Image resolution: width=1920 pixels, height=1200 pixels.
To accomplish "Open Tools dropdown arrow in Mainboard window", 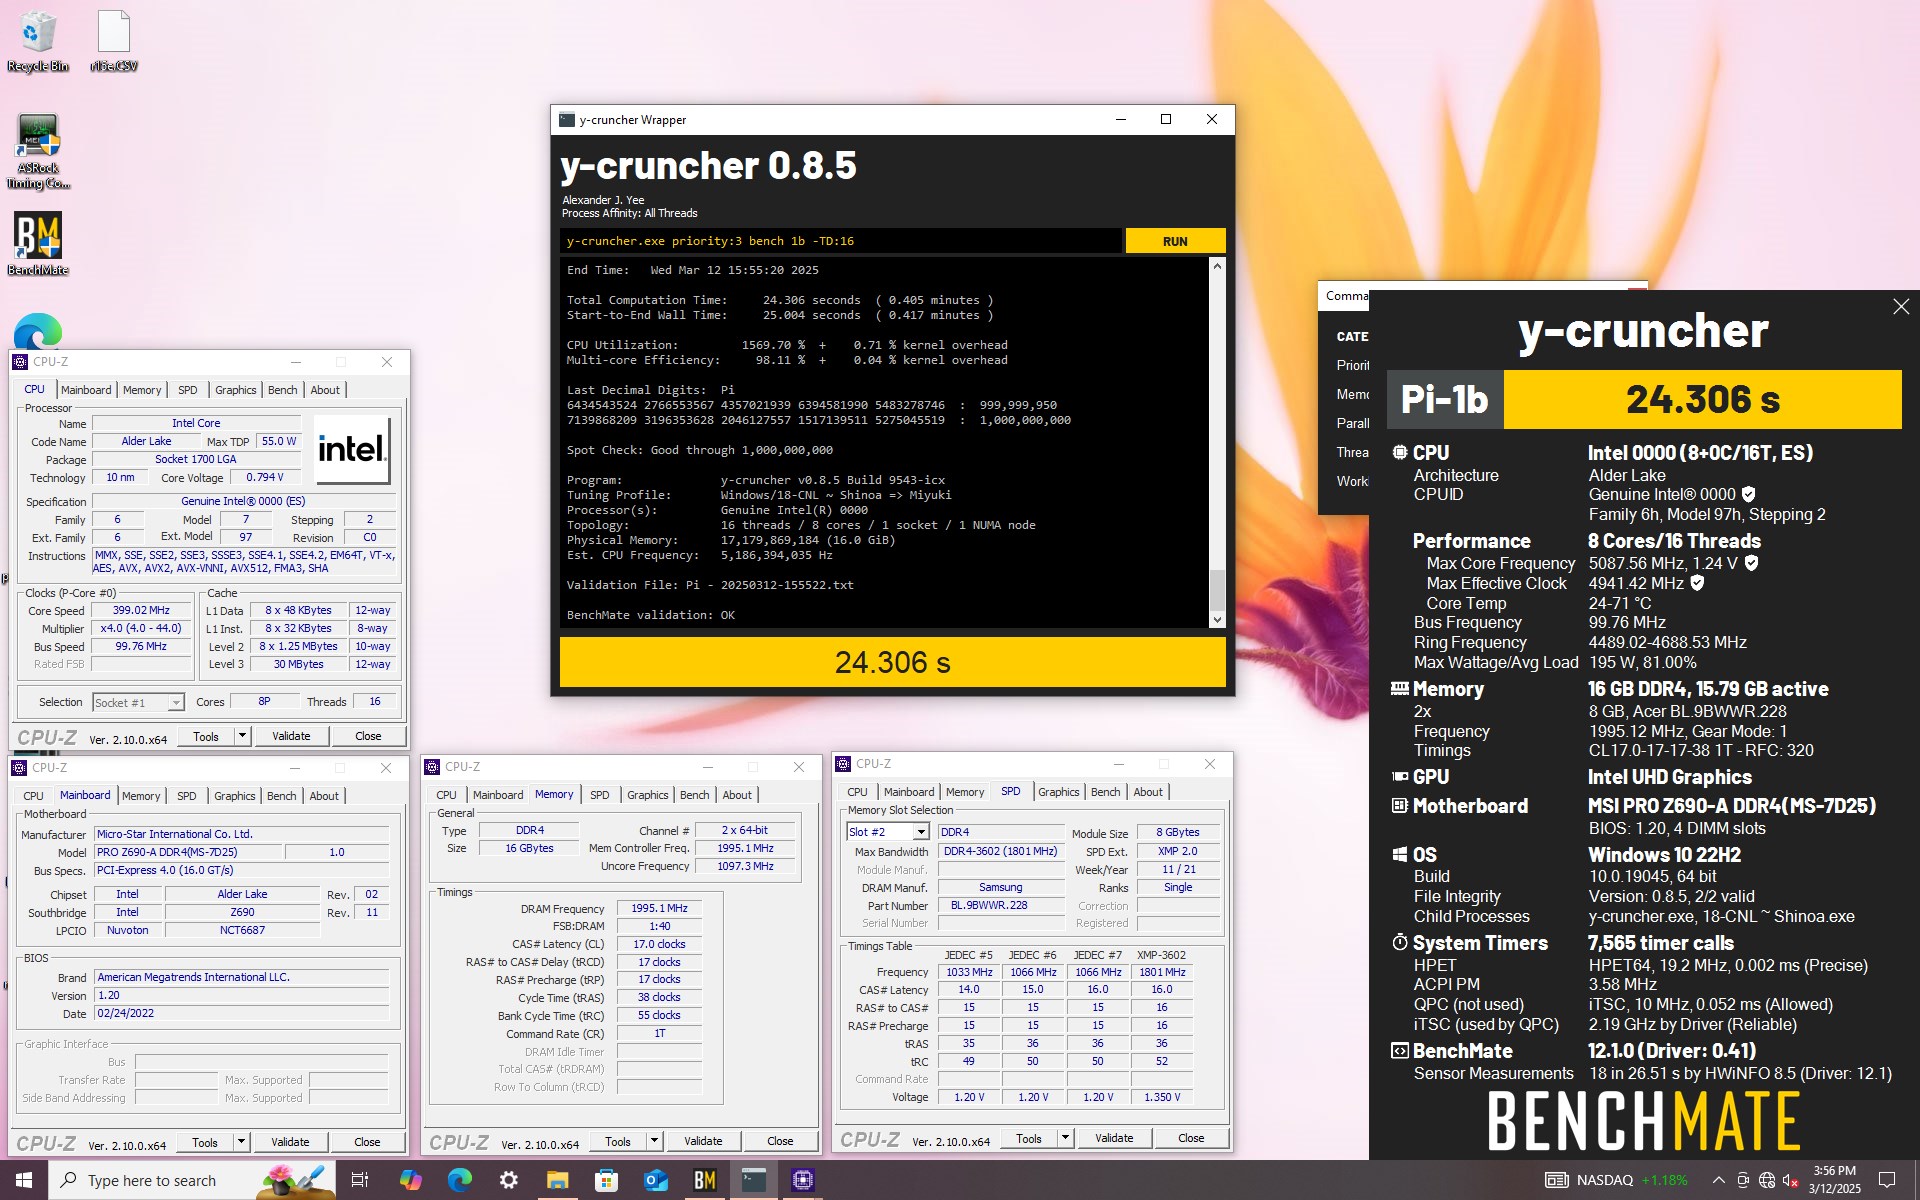I will pyautogui.click(x=241, y=1142).
